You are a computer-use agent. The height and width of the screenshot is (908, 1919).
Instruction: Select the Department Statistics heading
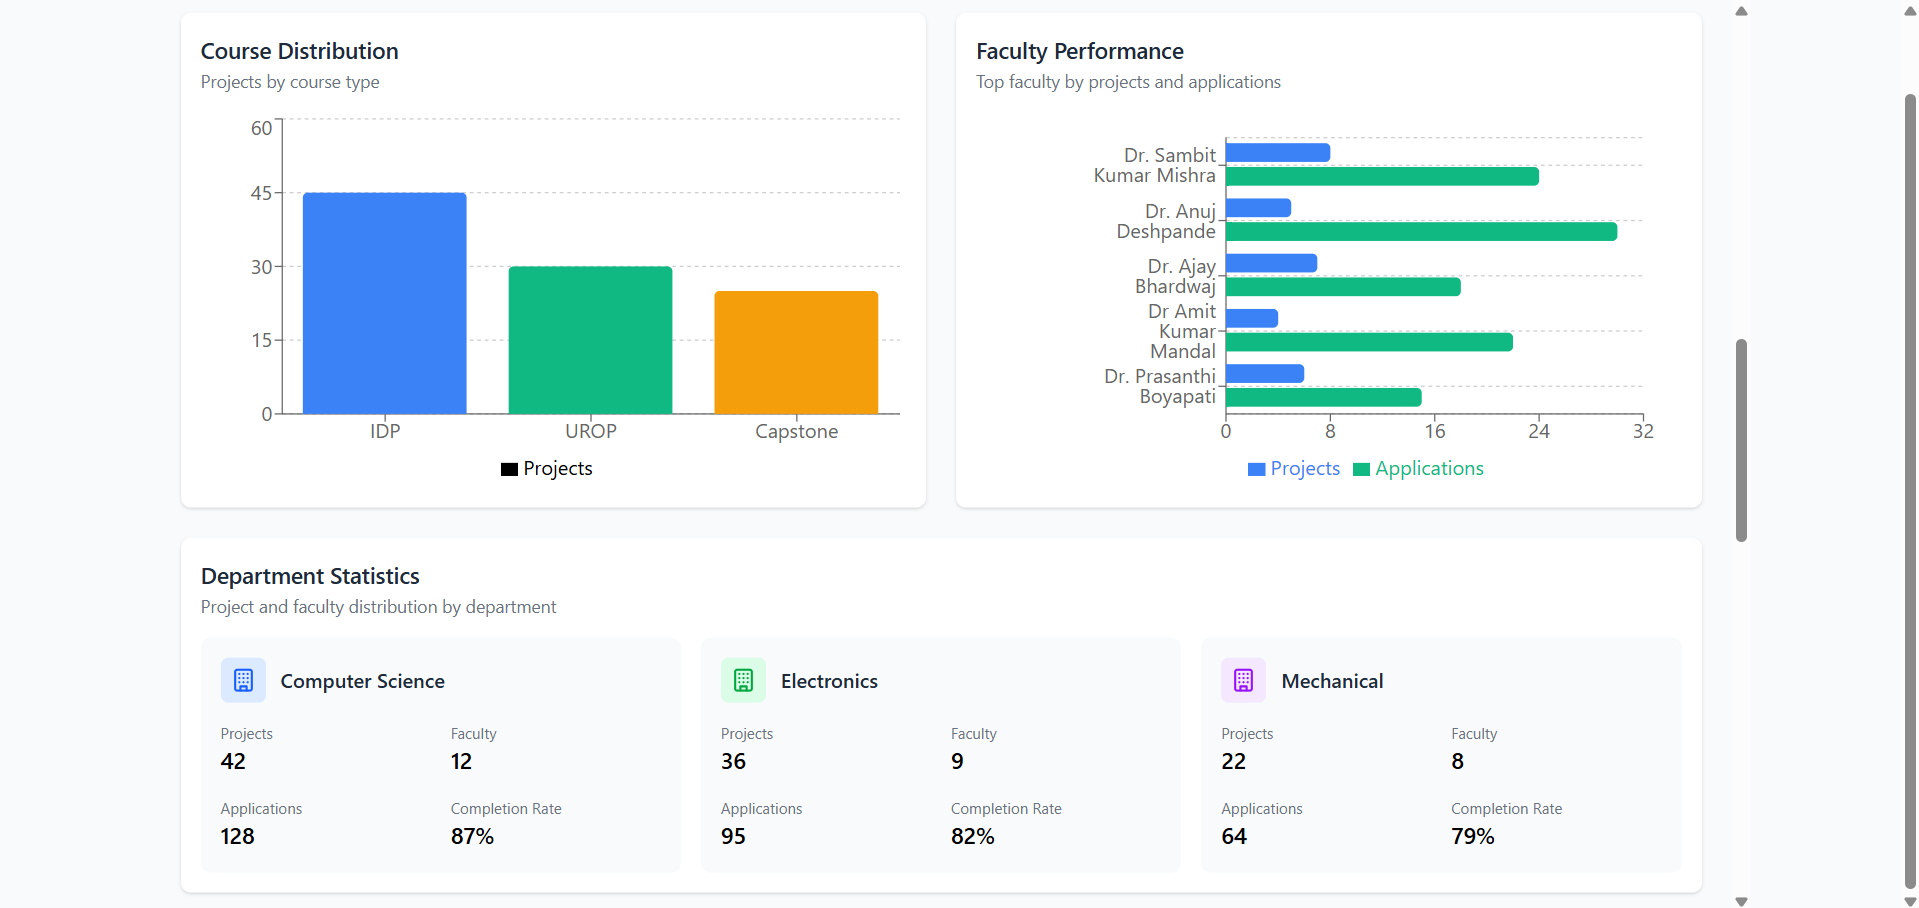(x=310, y=576)
